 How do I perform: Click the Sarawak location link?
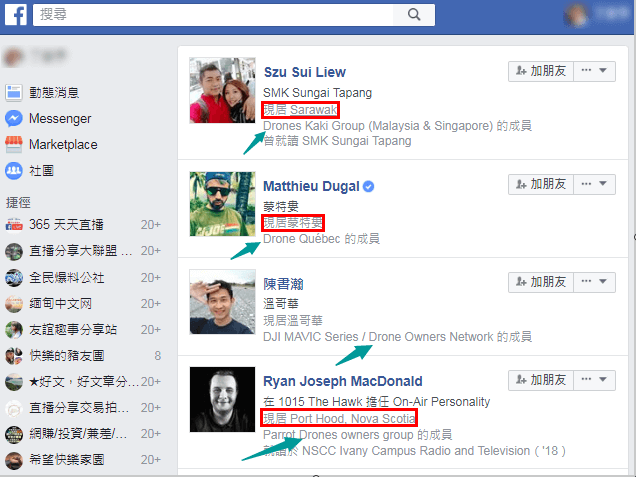coord(312,110)
